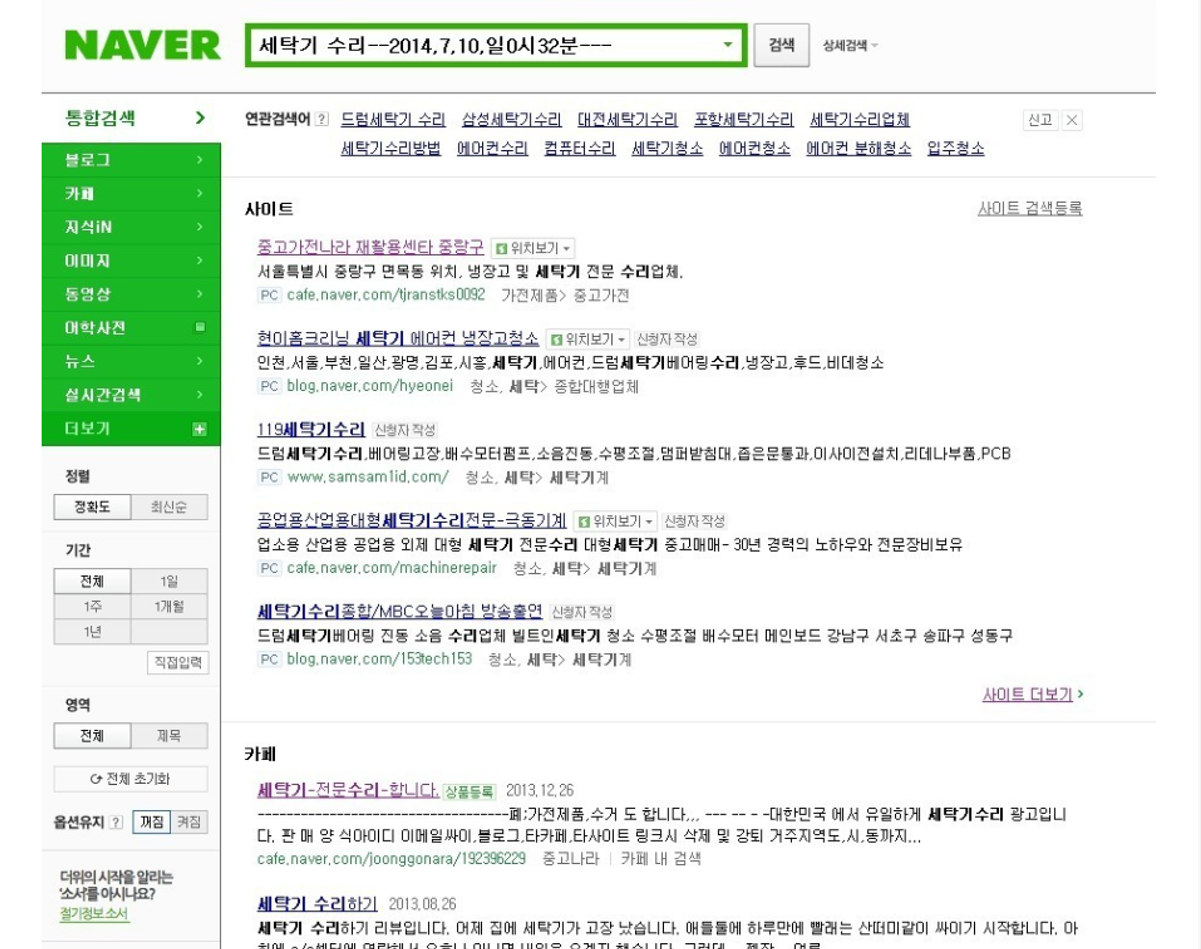Click 절기정보소서 link

click(x=94, y=914)
